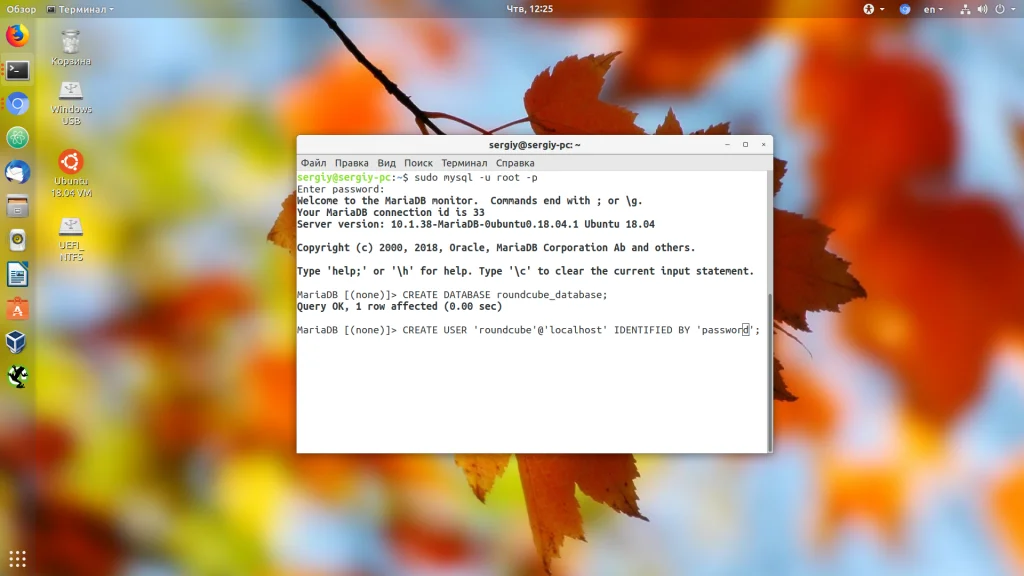The height and width of the screenshot is (576, 1024).
Task: Open the accessibility menu in top bar
Action: [x=873, y=9]
